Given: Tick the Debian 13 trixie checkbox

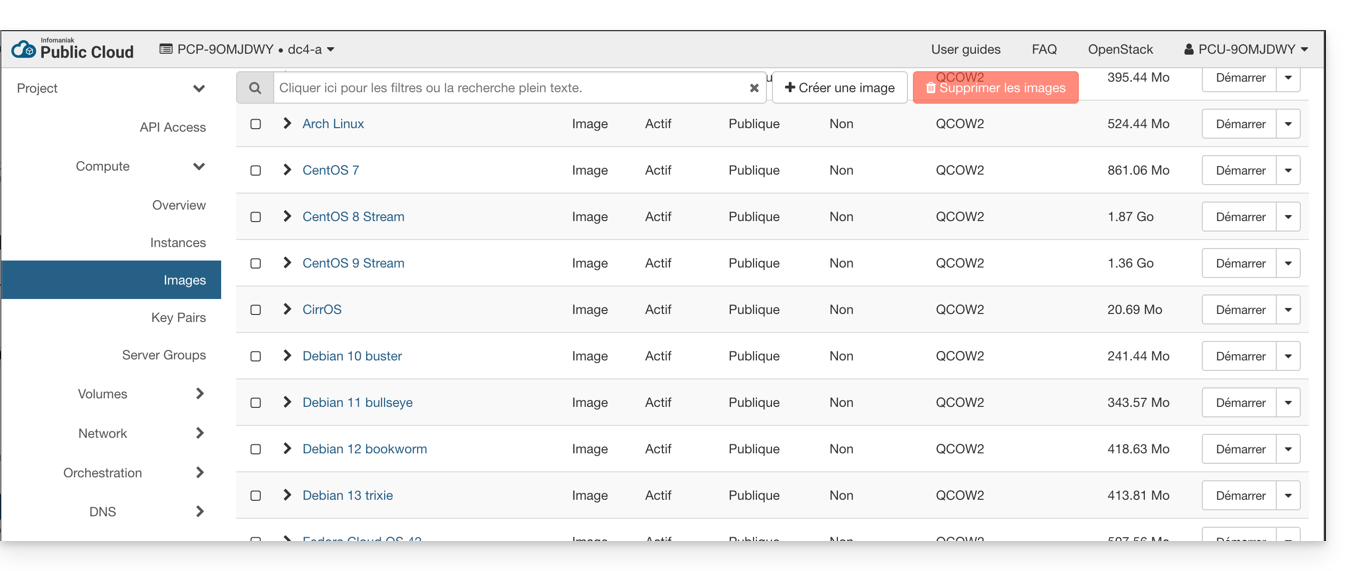Looking at the screenshot, I should 256,496.
